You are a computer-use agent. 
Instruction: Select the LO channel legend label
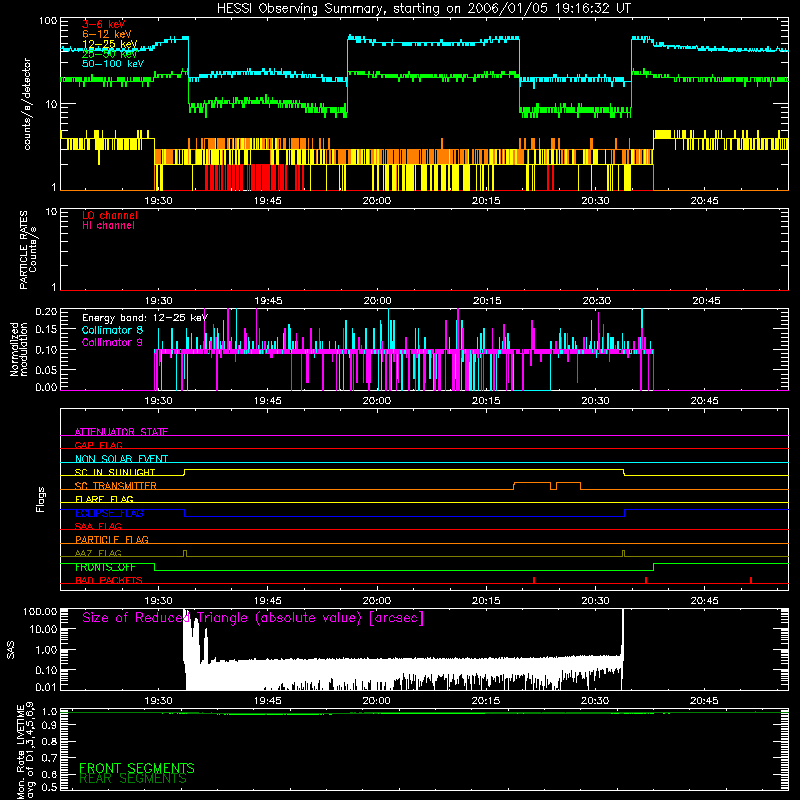pyautogui.click(x=110, y=215)
